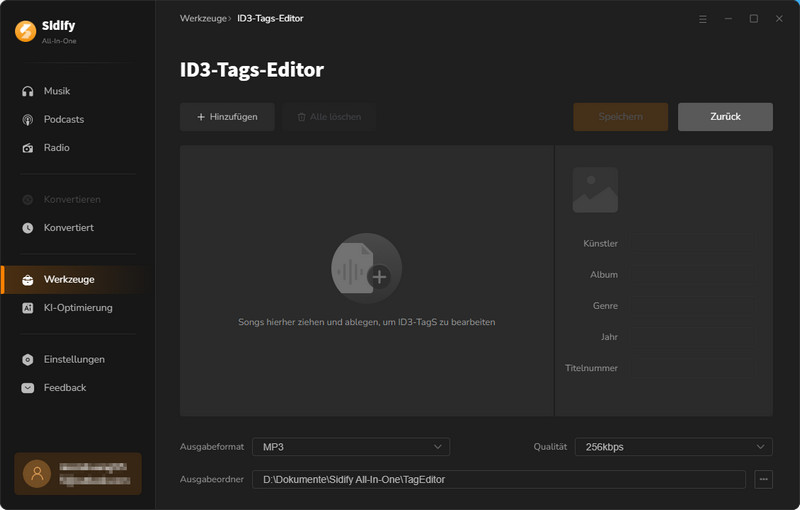800x510 pixels.
Task: Maximize the Sidify window
Action: (754, 19)
